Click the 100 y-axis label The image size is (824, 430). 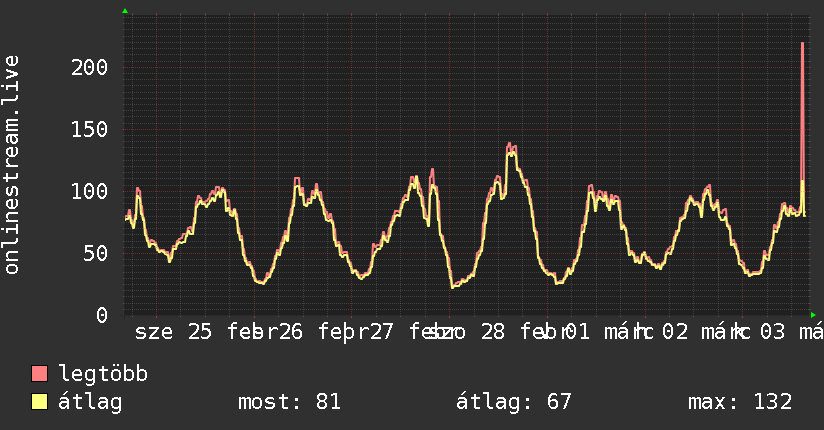[x=89, y=191]
